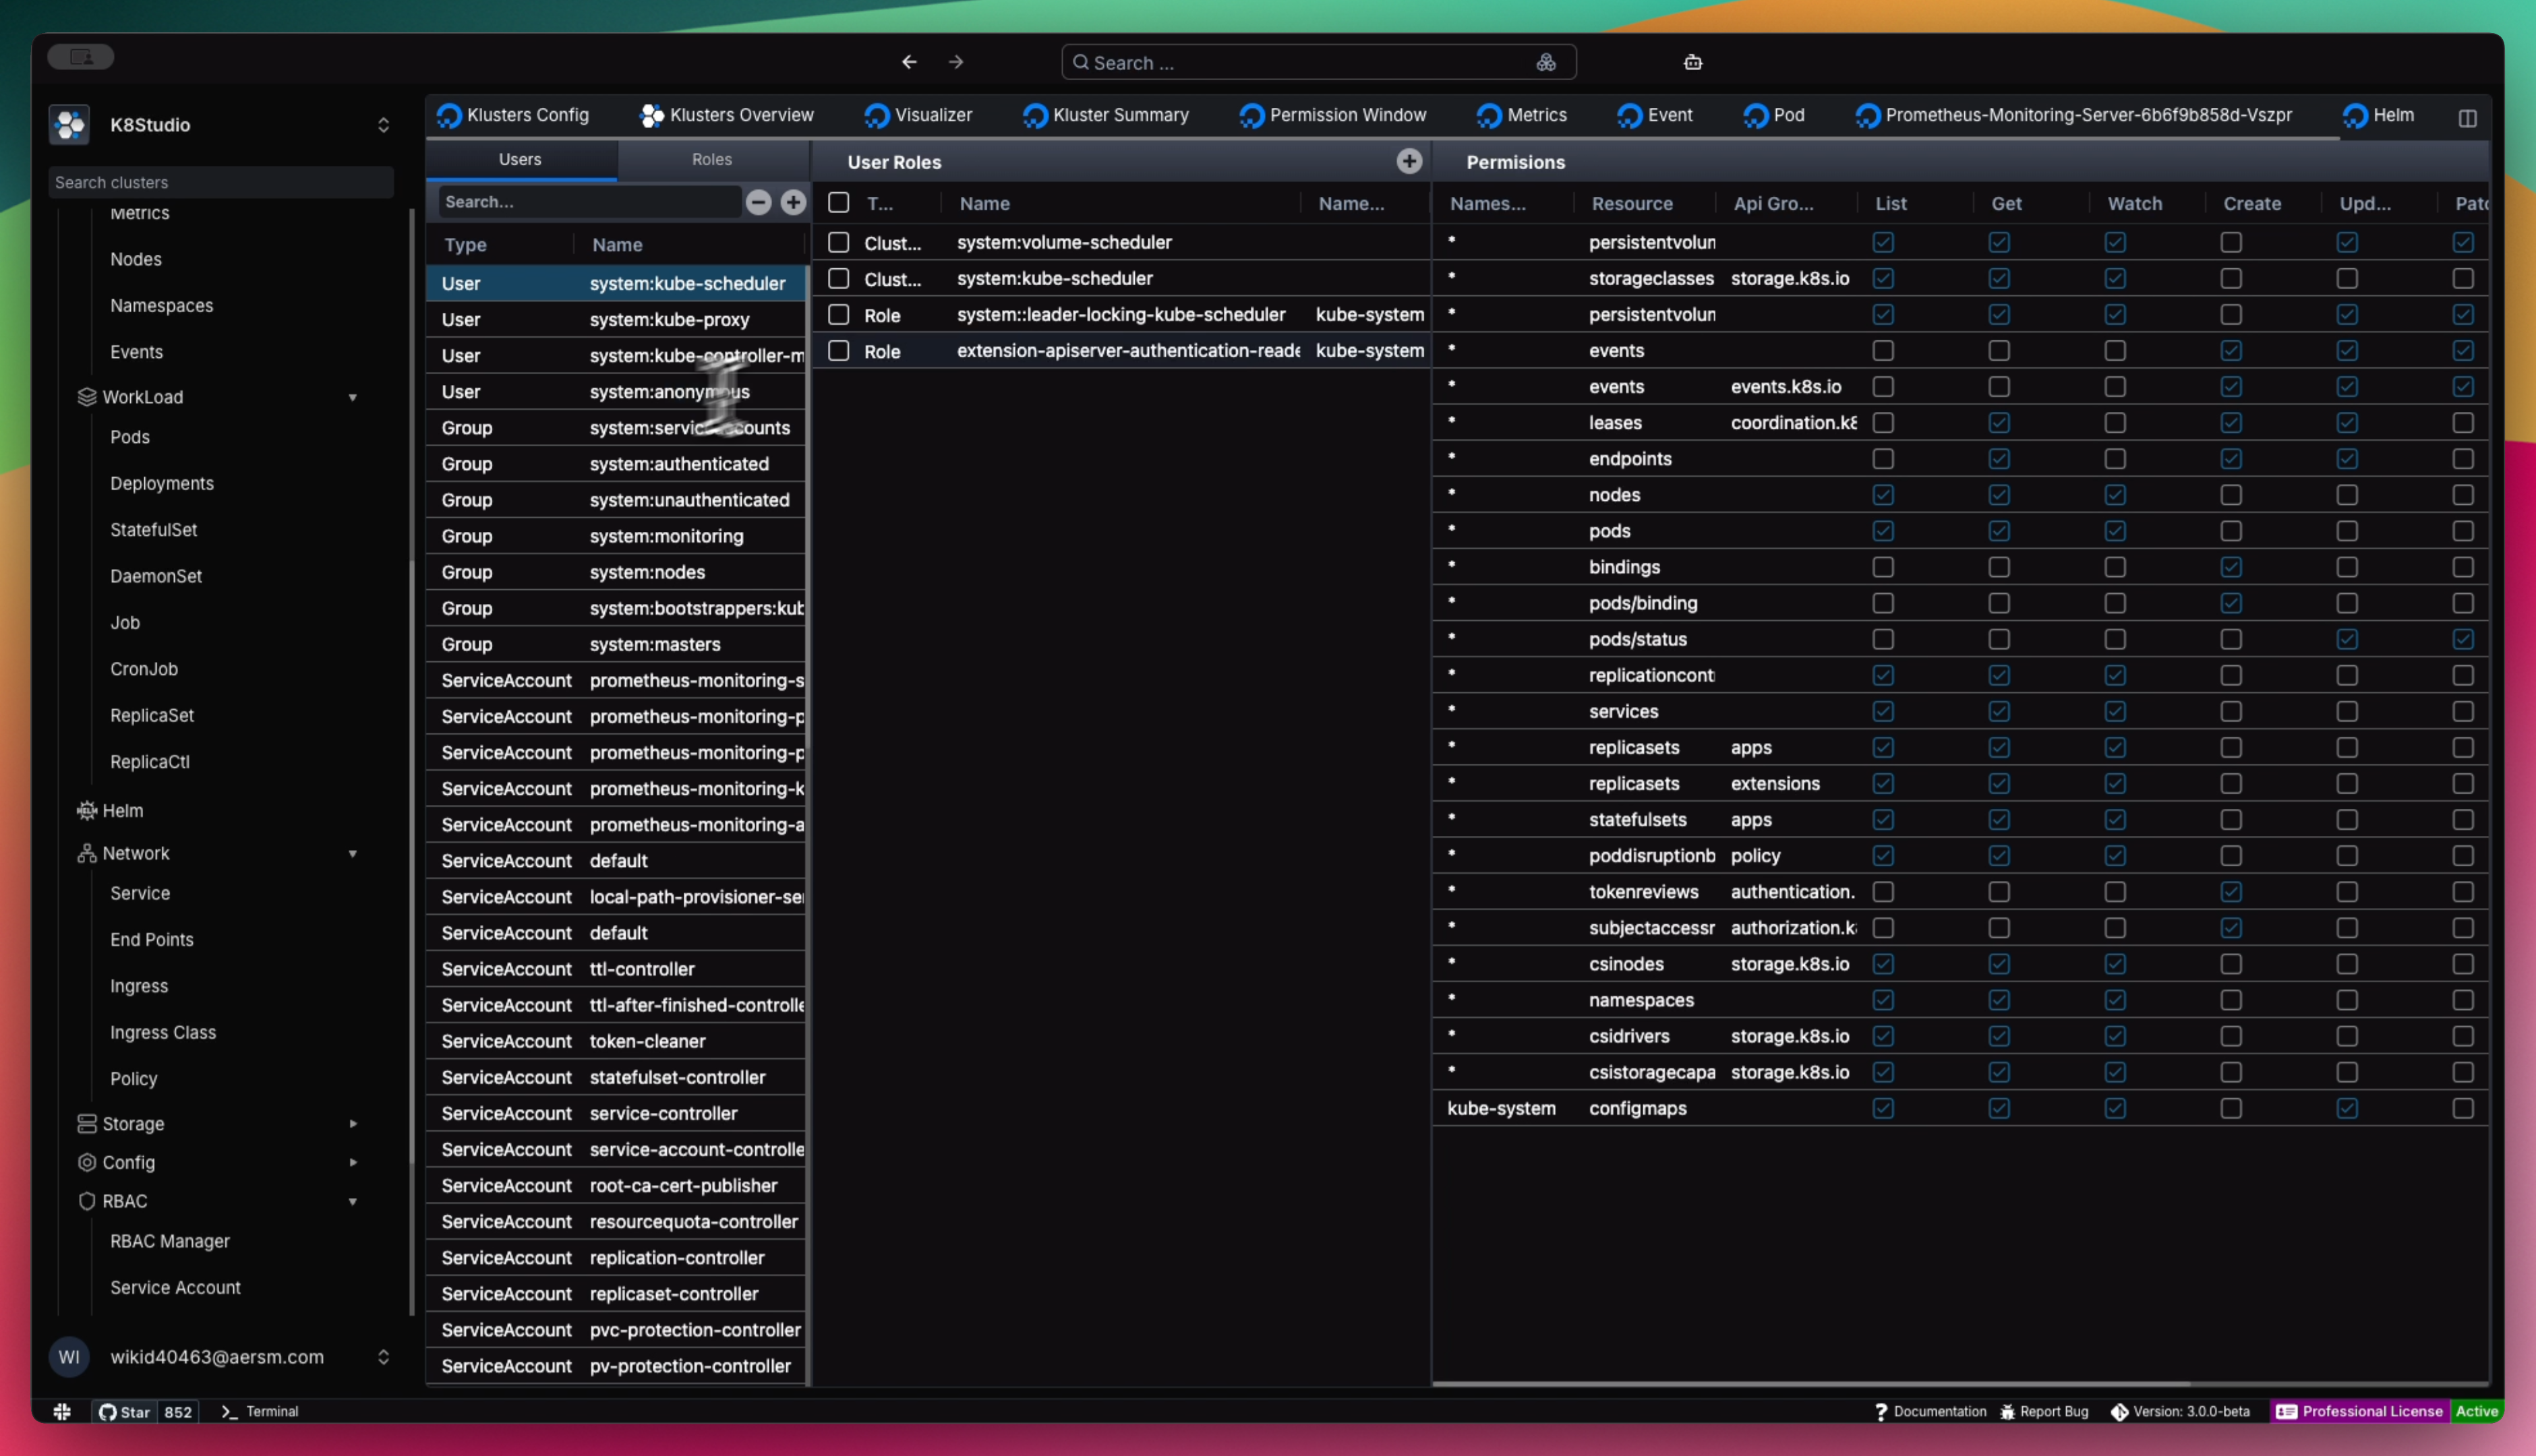Viewport: 2536px width, 1456px height.
Task: Click the permissions horizontal scrollbar
Action: [1812, 1384]
